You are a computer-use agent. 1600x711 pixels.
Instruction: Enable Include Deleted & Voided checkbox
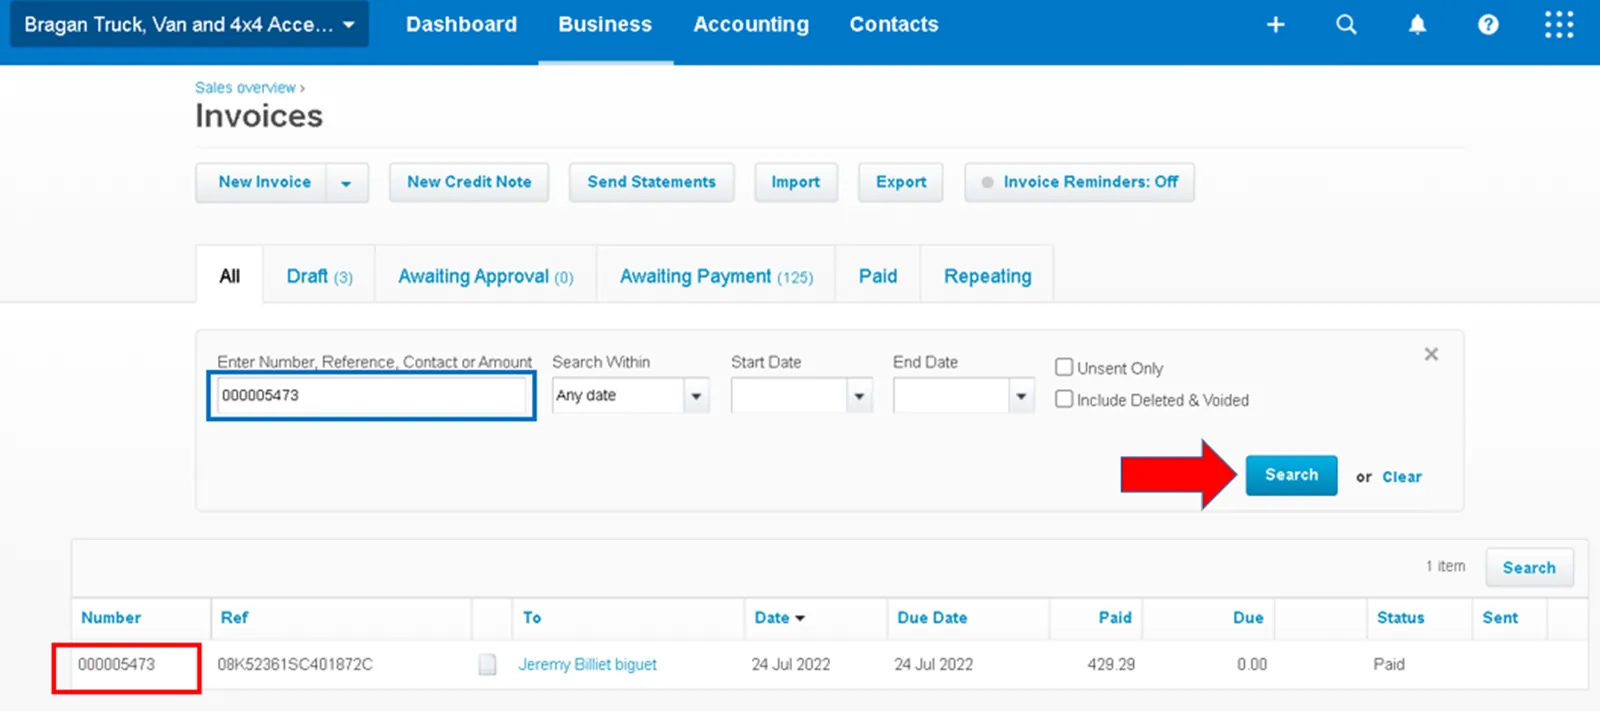(x=1064, y=399)
